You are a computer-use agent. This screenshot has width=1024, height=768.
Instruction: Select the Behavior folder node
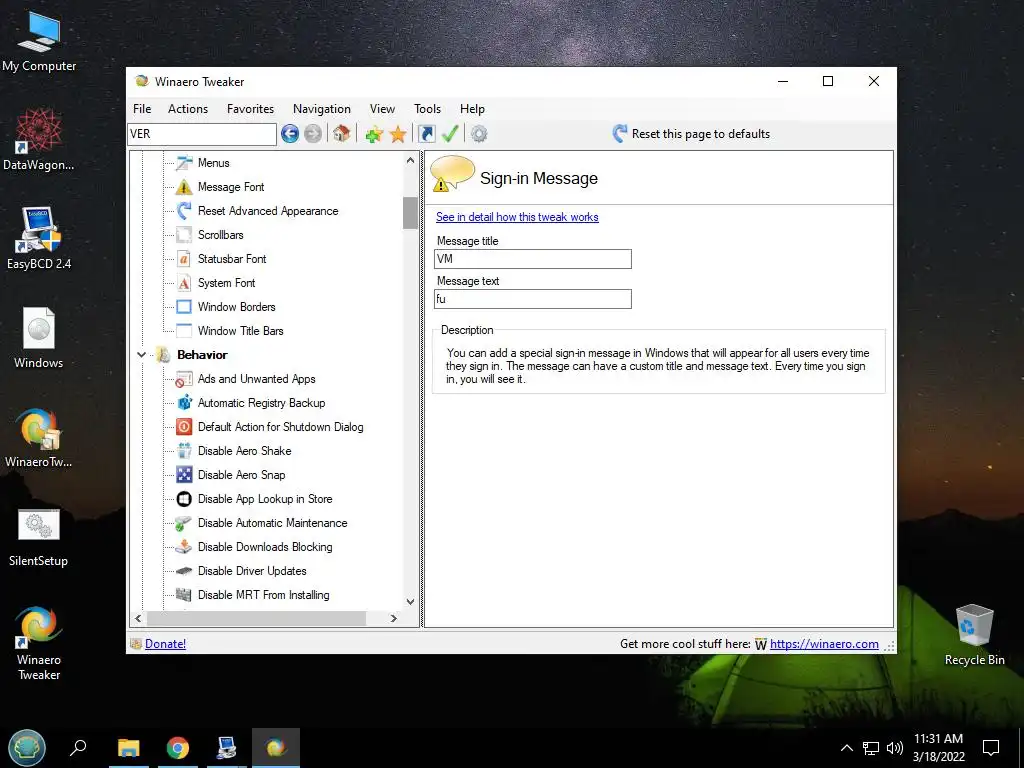[202, 355]
